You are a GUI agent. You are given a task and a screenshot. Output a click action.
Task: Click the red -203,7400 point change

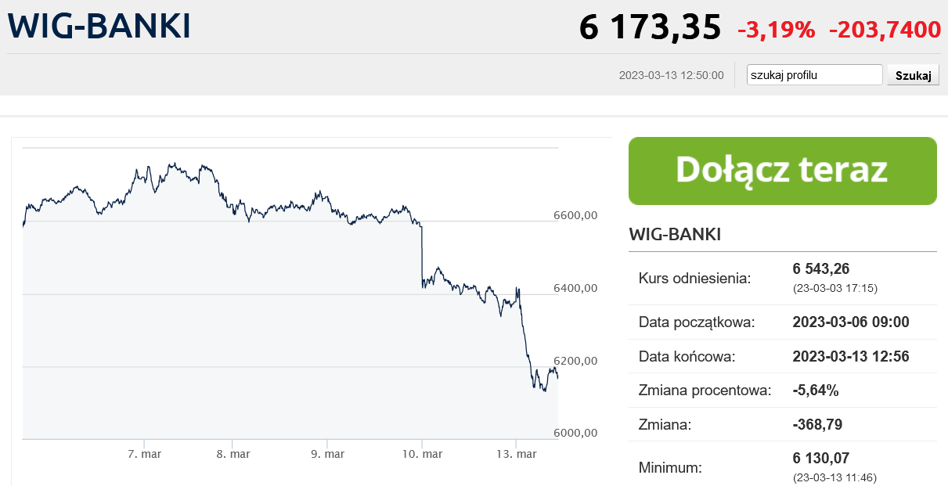tap(885, 30)
